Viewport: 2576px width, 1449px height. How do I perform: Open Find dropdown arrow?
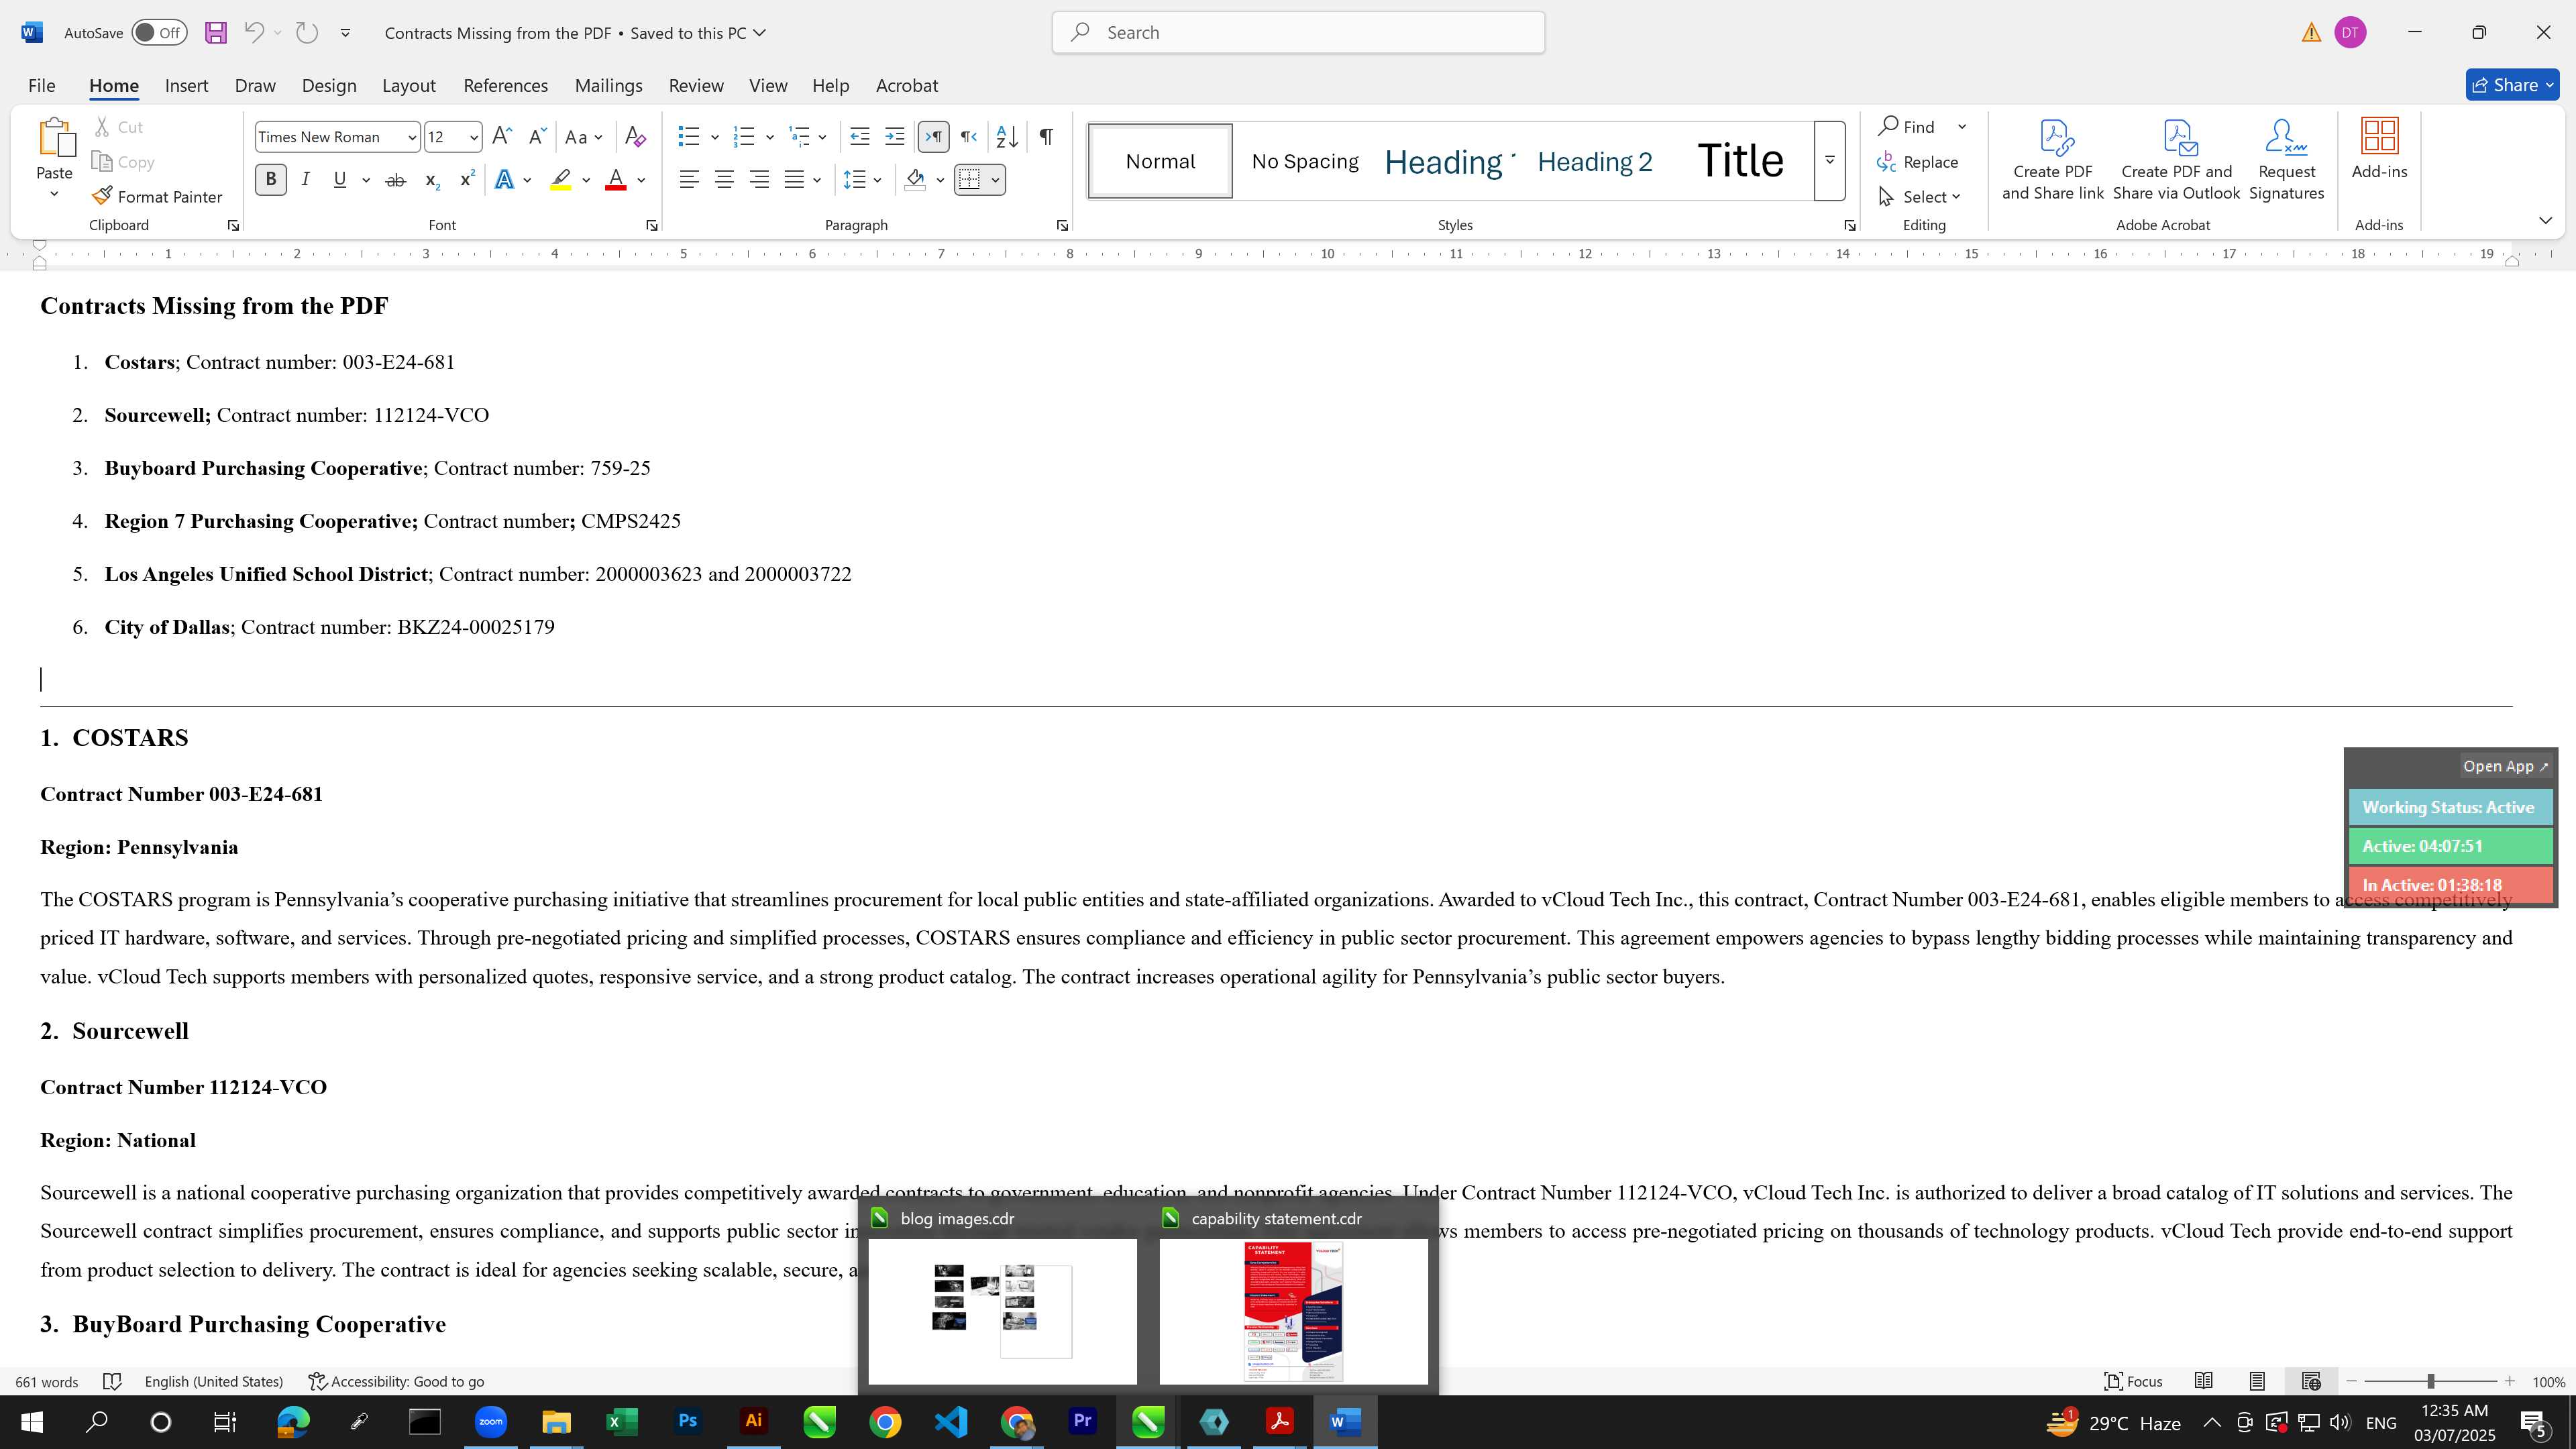click(x=1962, y=127)
